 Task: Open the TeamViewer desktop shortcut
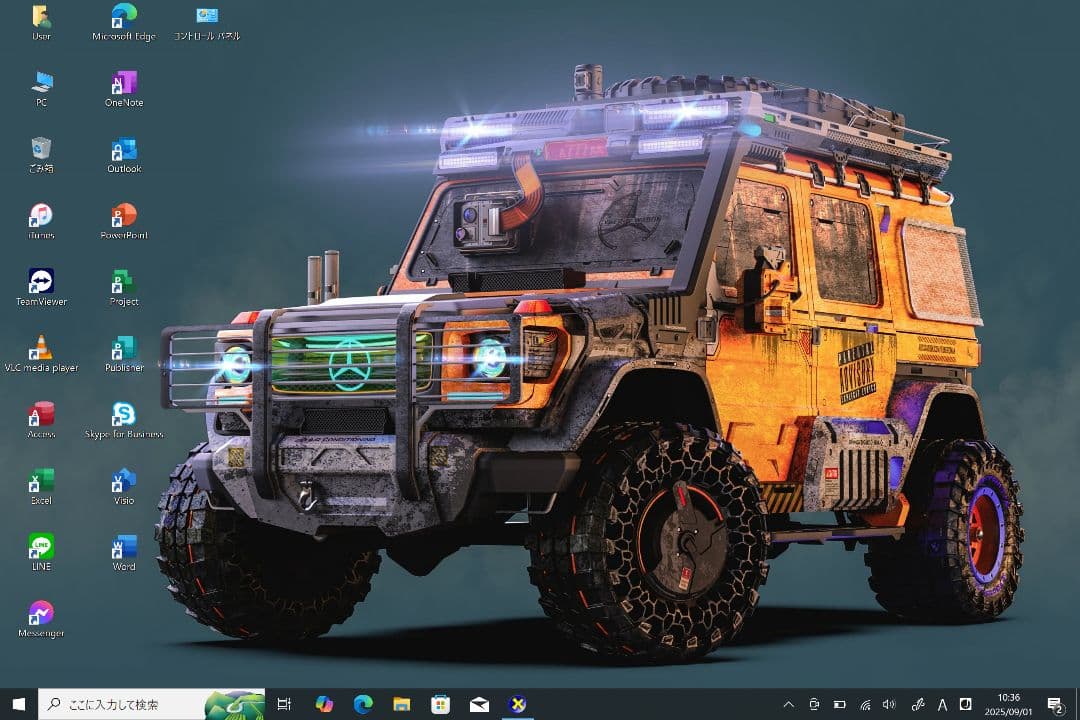click(41, 282)
